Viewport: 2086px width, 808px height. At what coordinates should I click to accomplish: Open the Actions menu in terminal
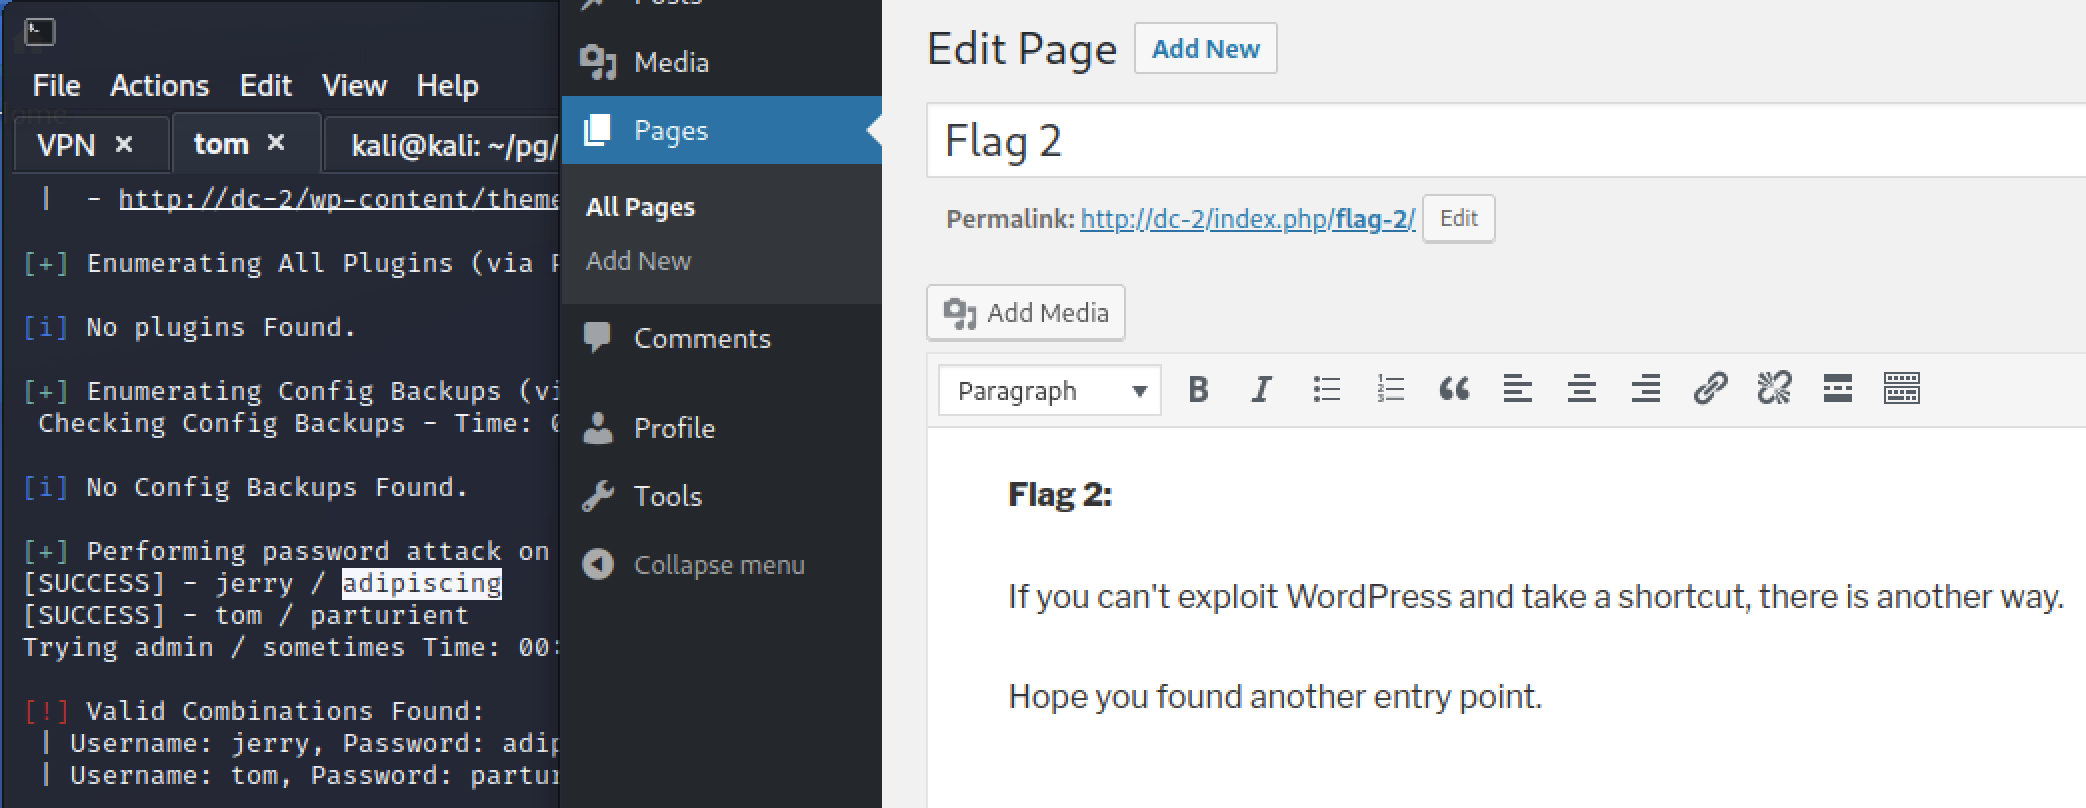[160, 86]
